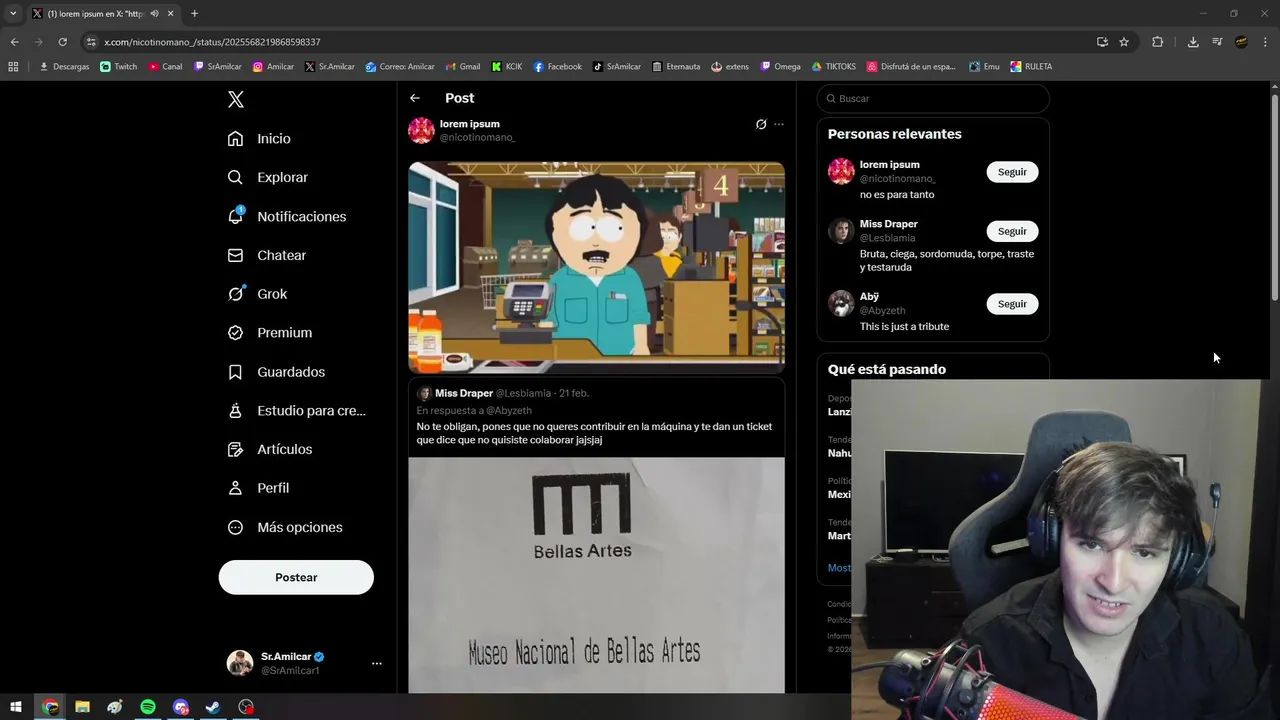Open lorem ipsum author avatar on post

(421, 130)
